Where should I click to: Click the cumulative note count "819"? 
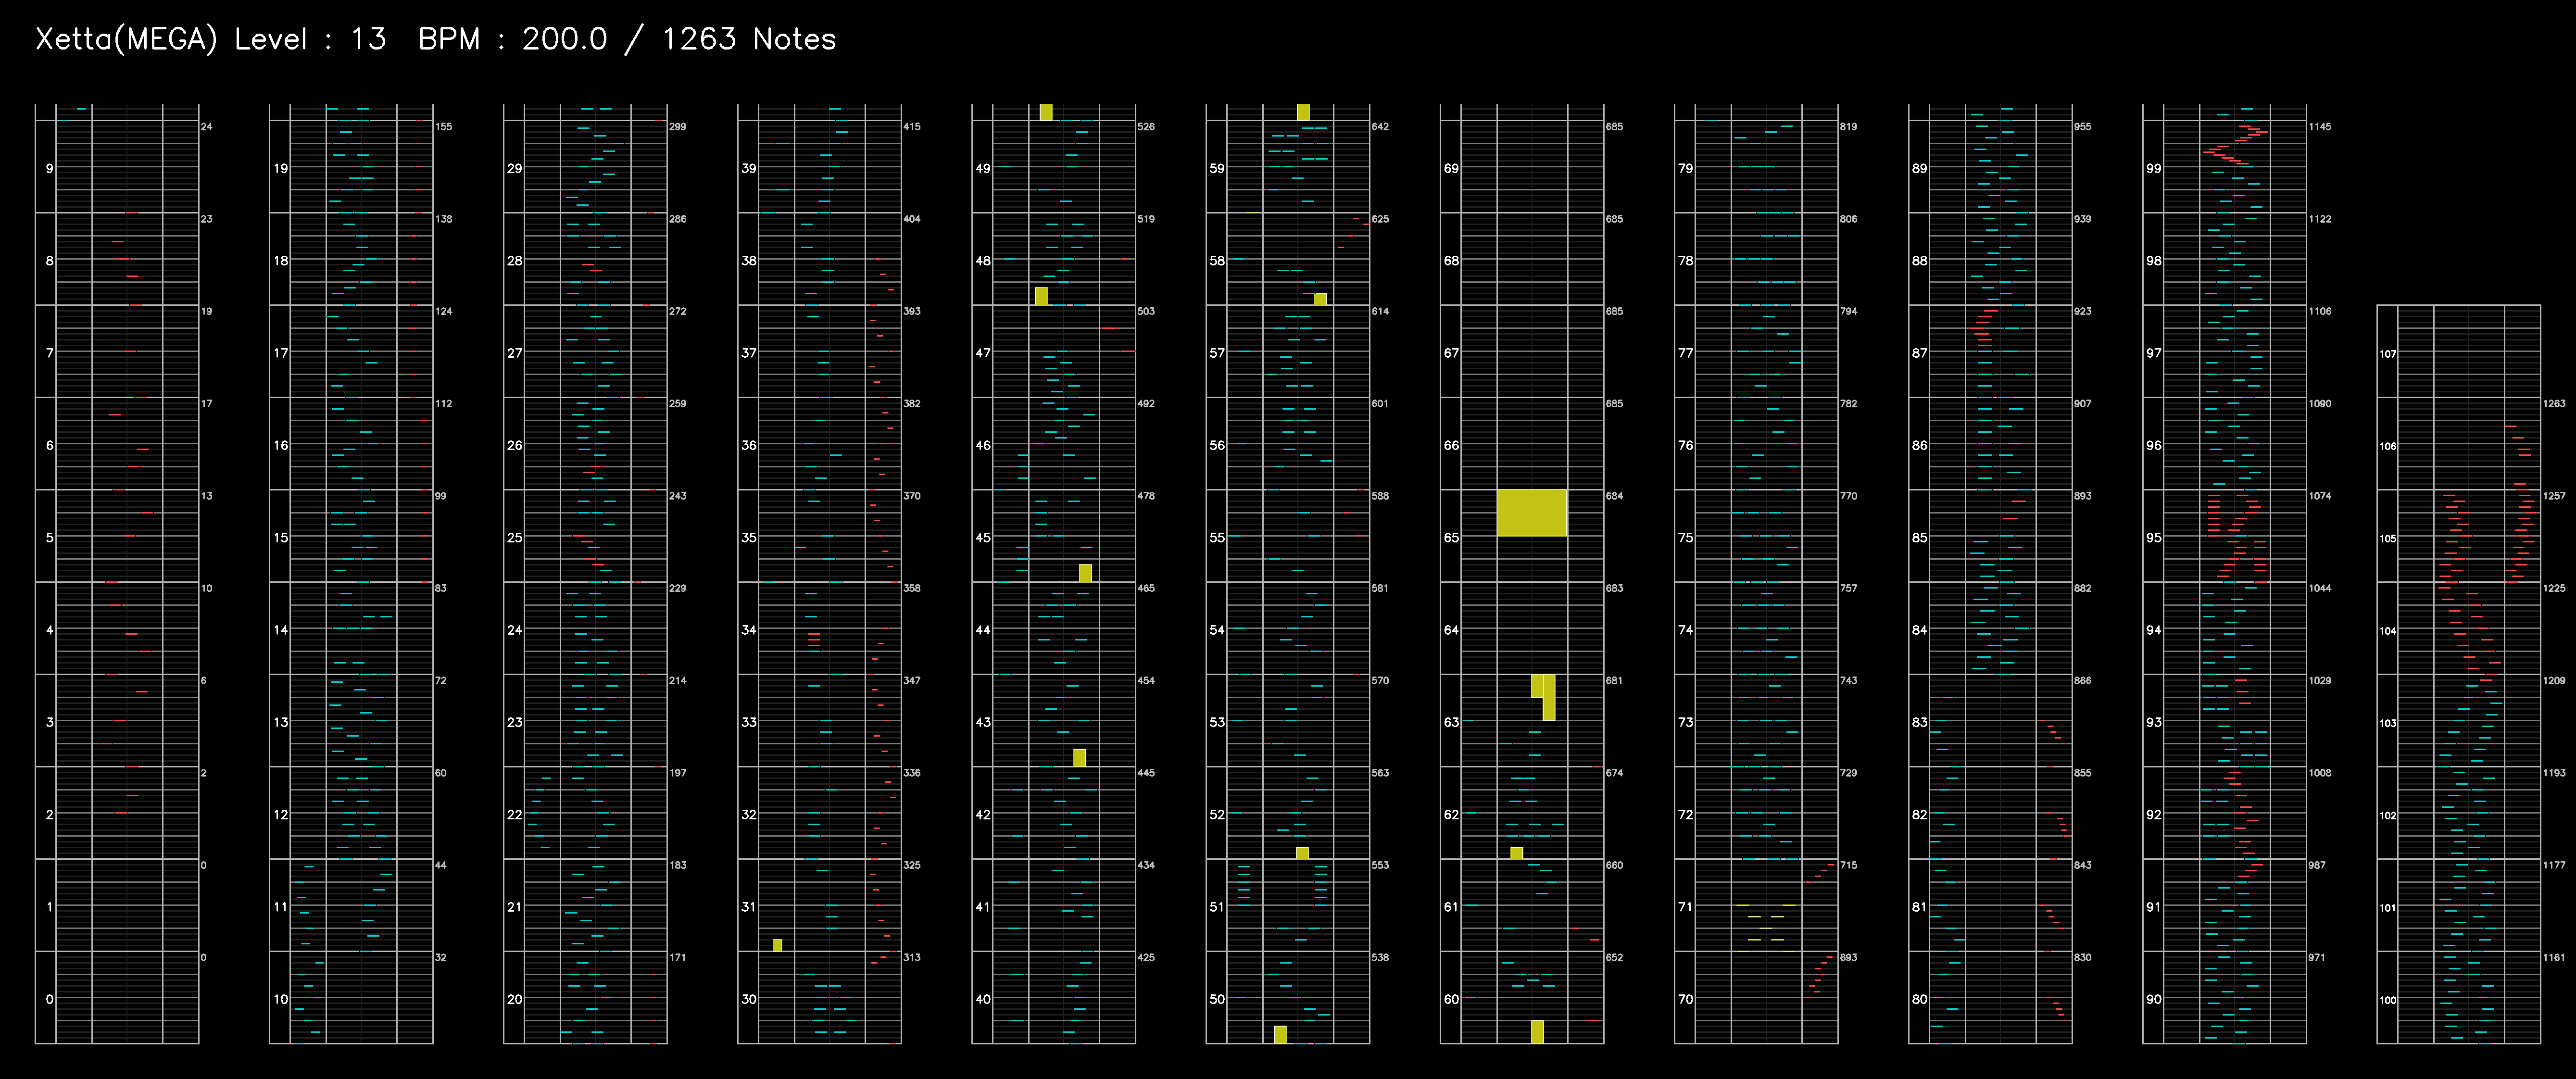[x=1848, y=127]
